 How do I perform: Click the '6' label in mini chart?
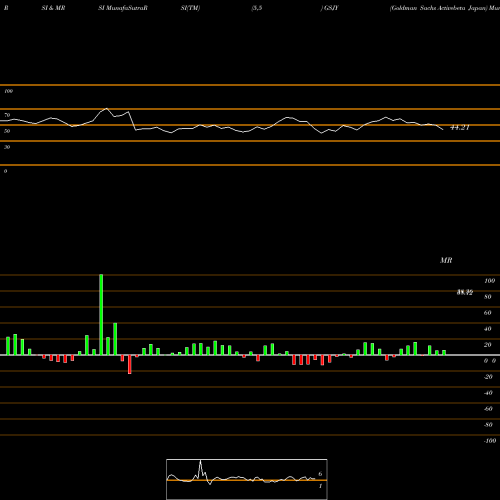coord(320,474)
